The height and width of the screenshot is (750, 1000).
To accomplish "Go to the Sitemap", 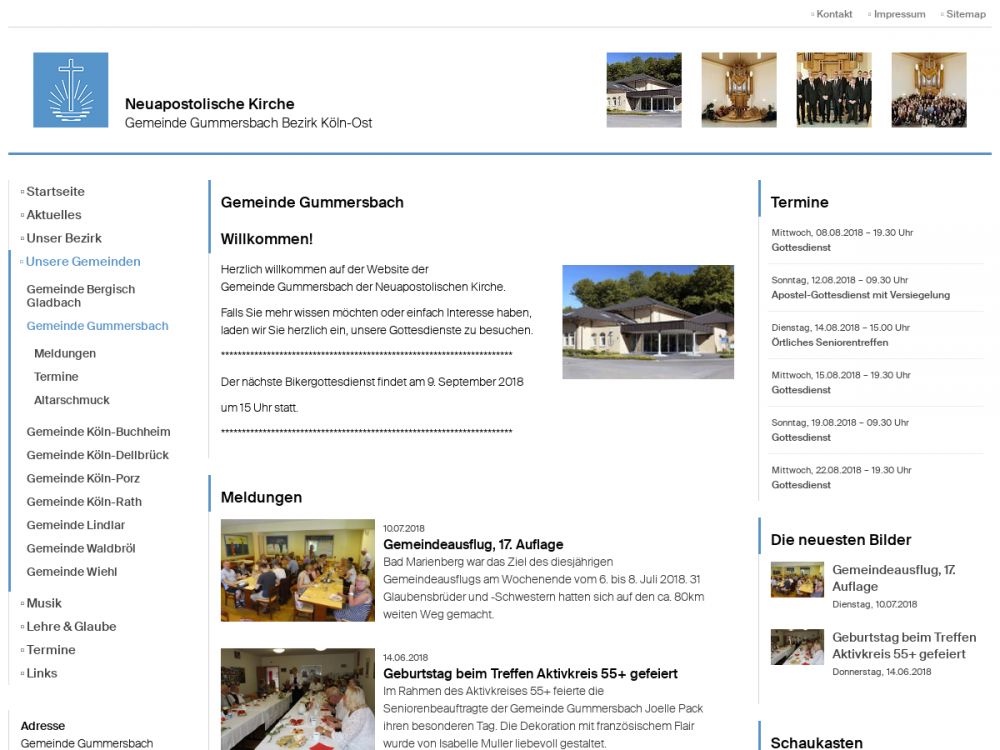I will 965,14.
